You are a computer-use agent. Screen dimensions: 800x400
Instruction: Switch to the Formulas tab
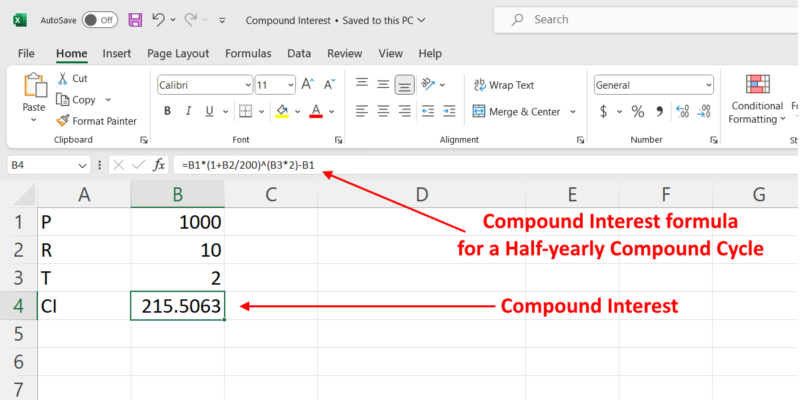click(x=248, y=54)
